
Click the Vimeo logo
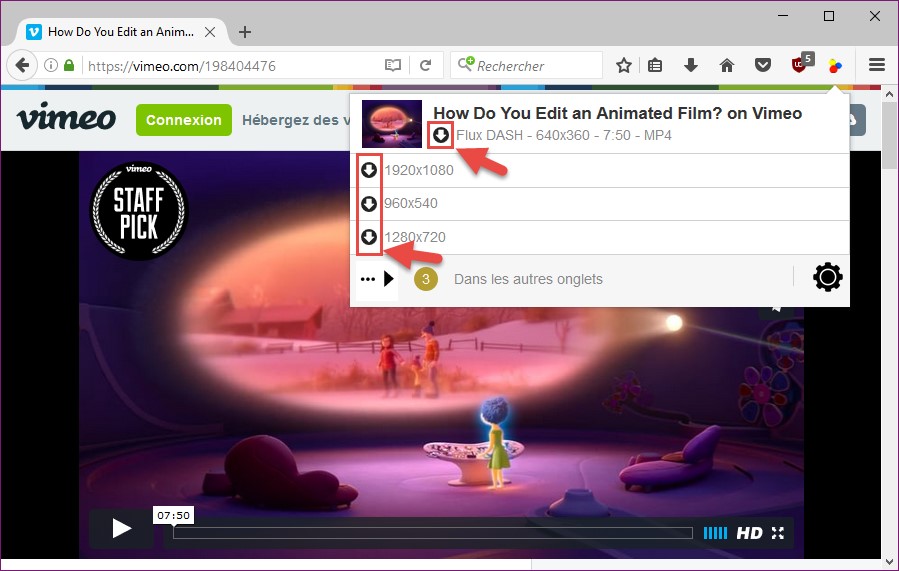[x=66, y=118]
